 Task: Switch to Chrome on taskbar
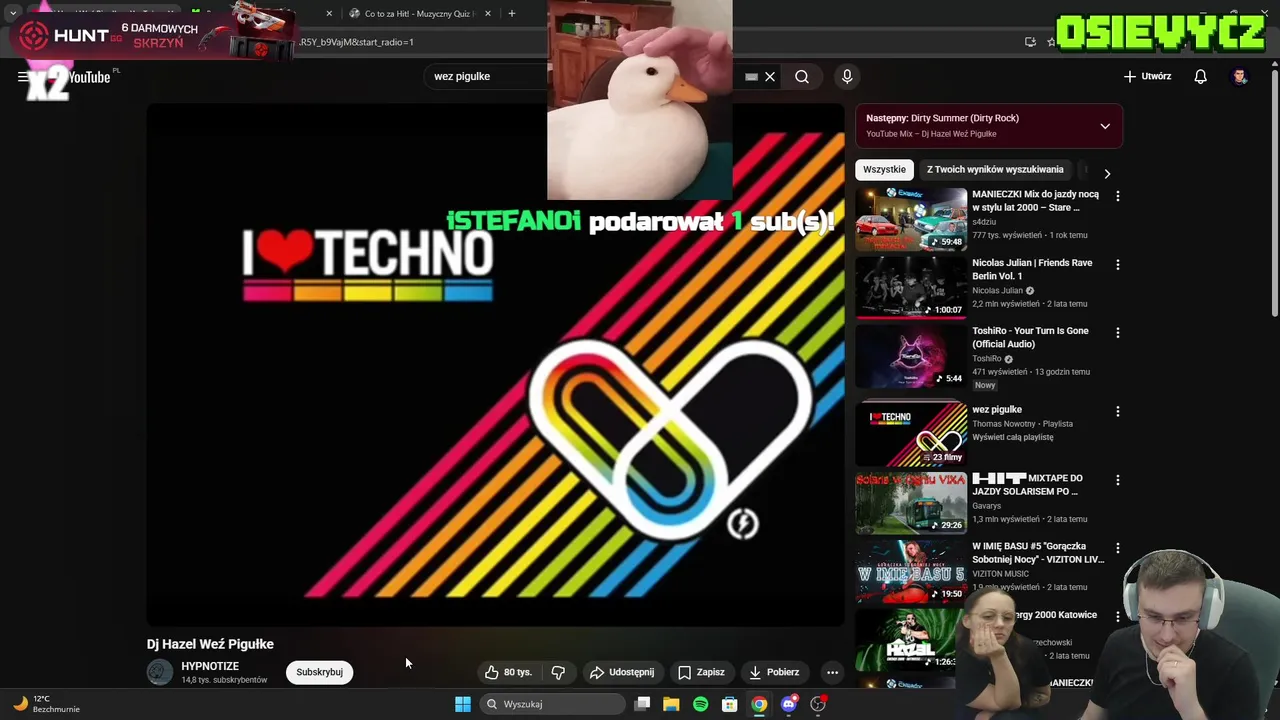759,704
